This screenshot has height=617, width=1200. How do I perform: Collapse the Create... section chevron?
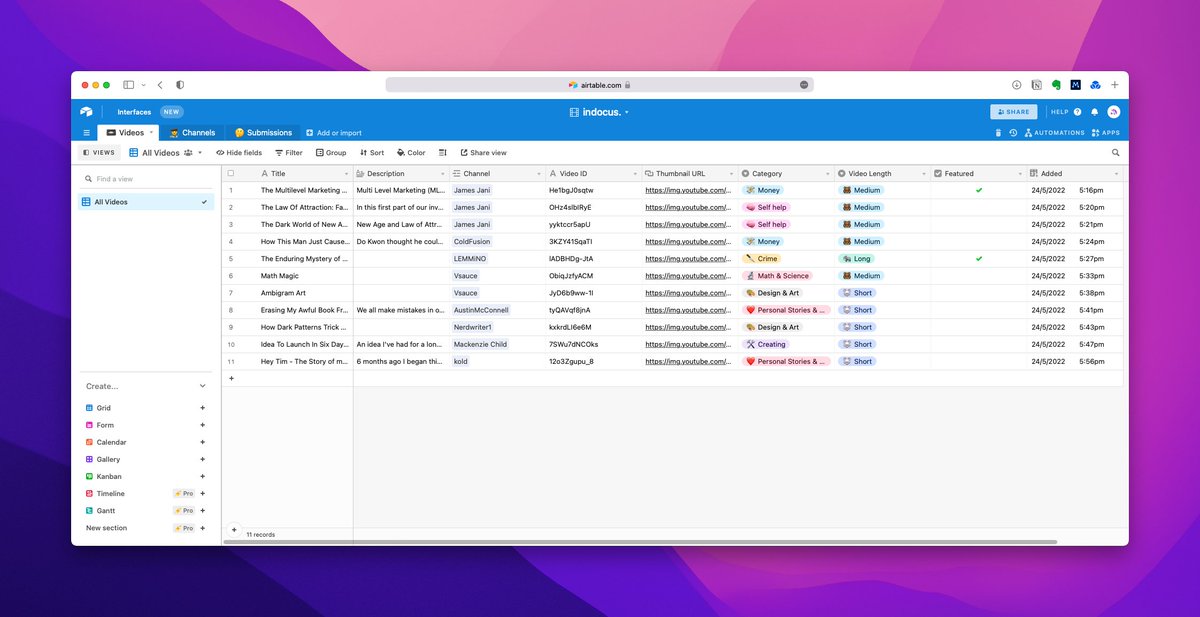[202, 386]
